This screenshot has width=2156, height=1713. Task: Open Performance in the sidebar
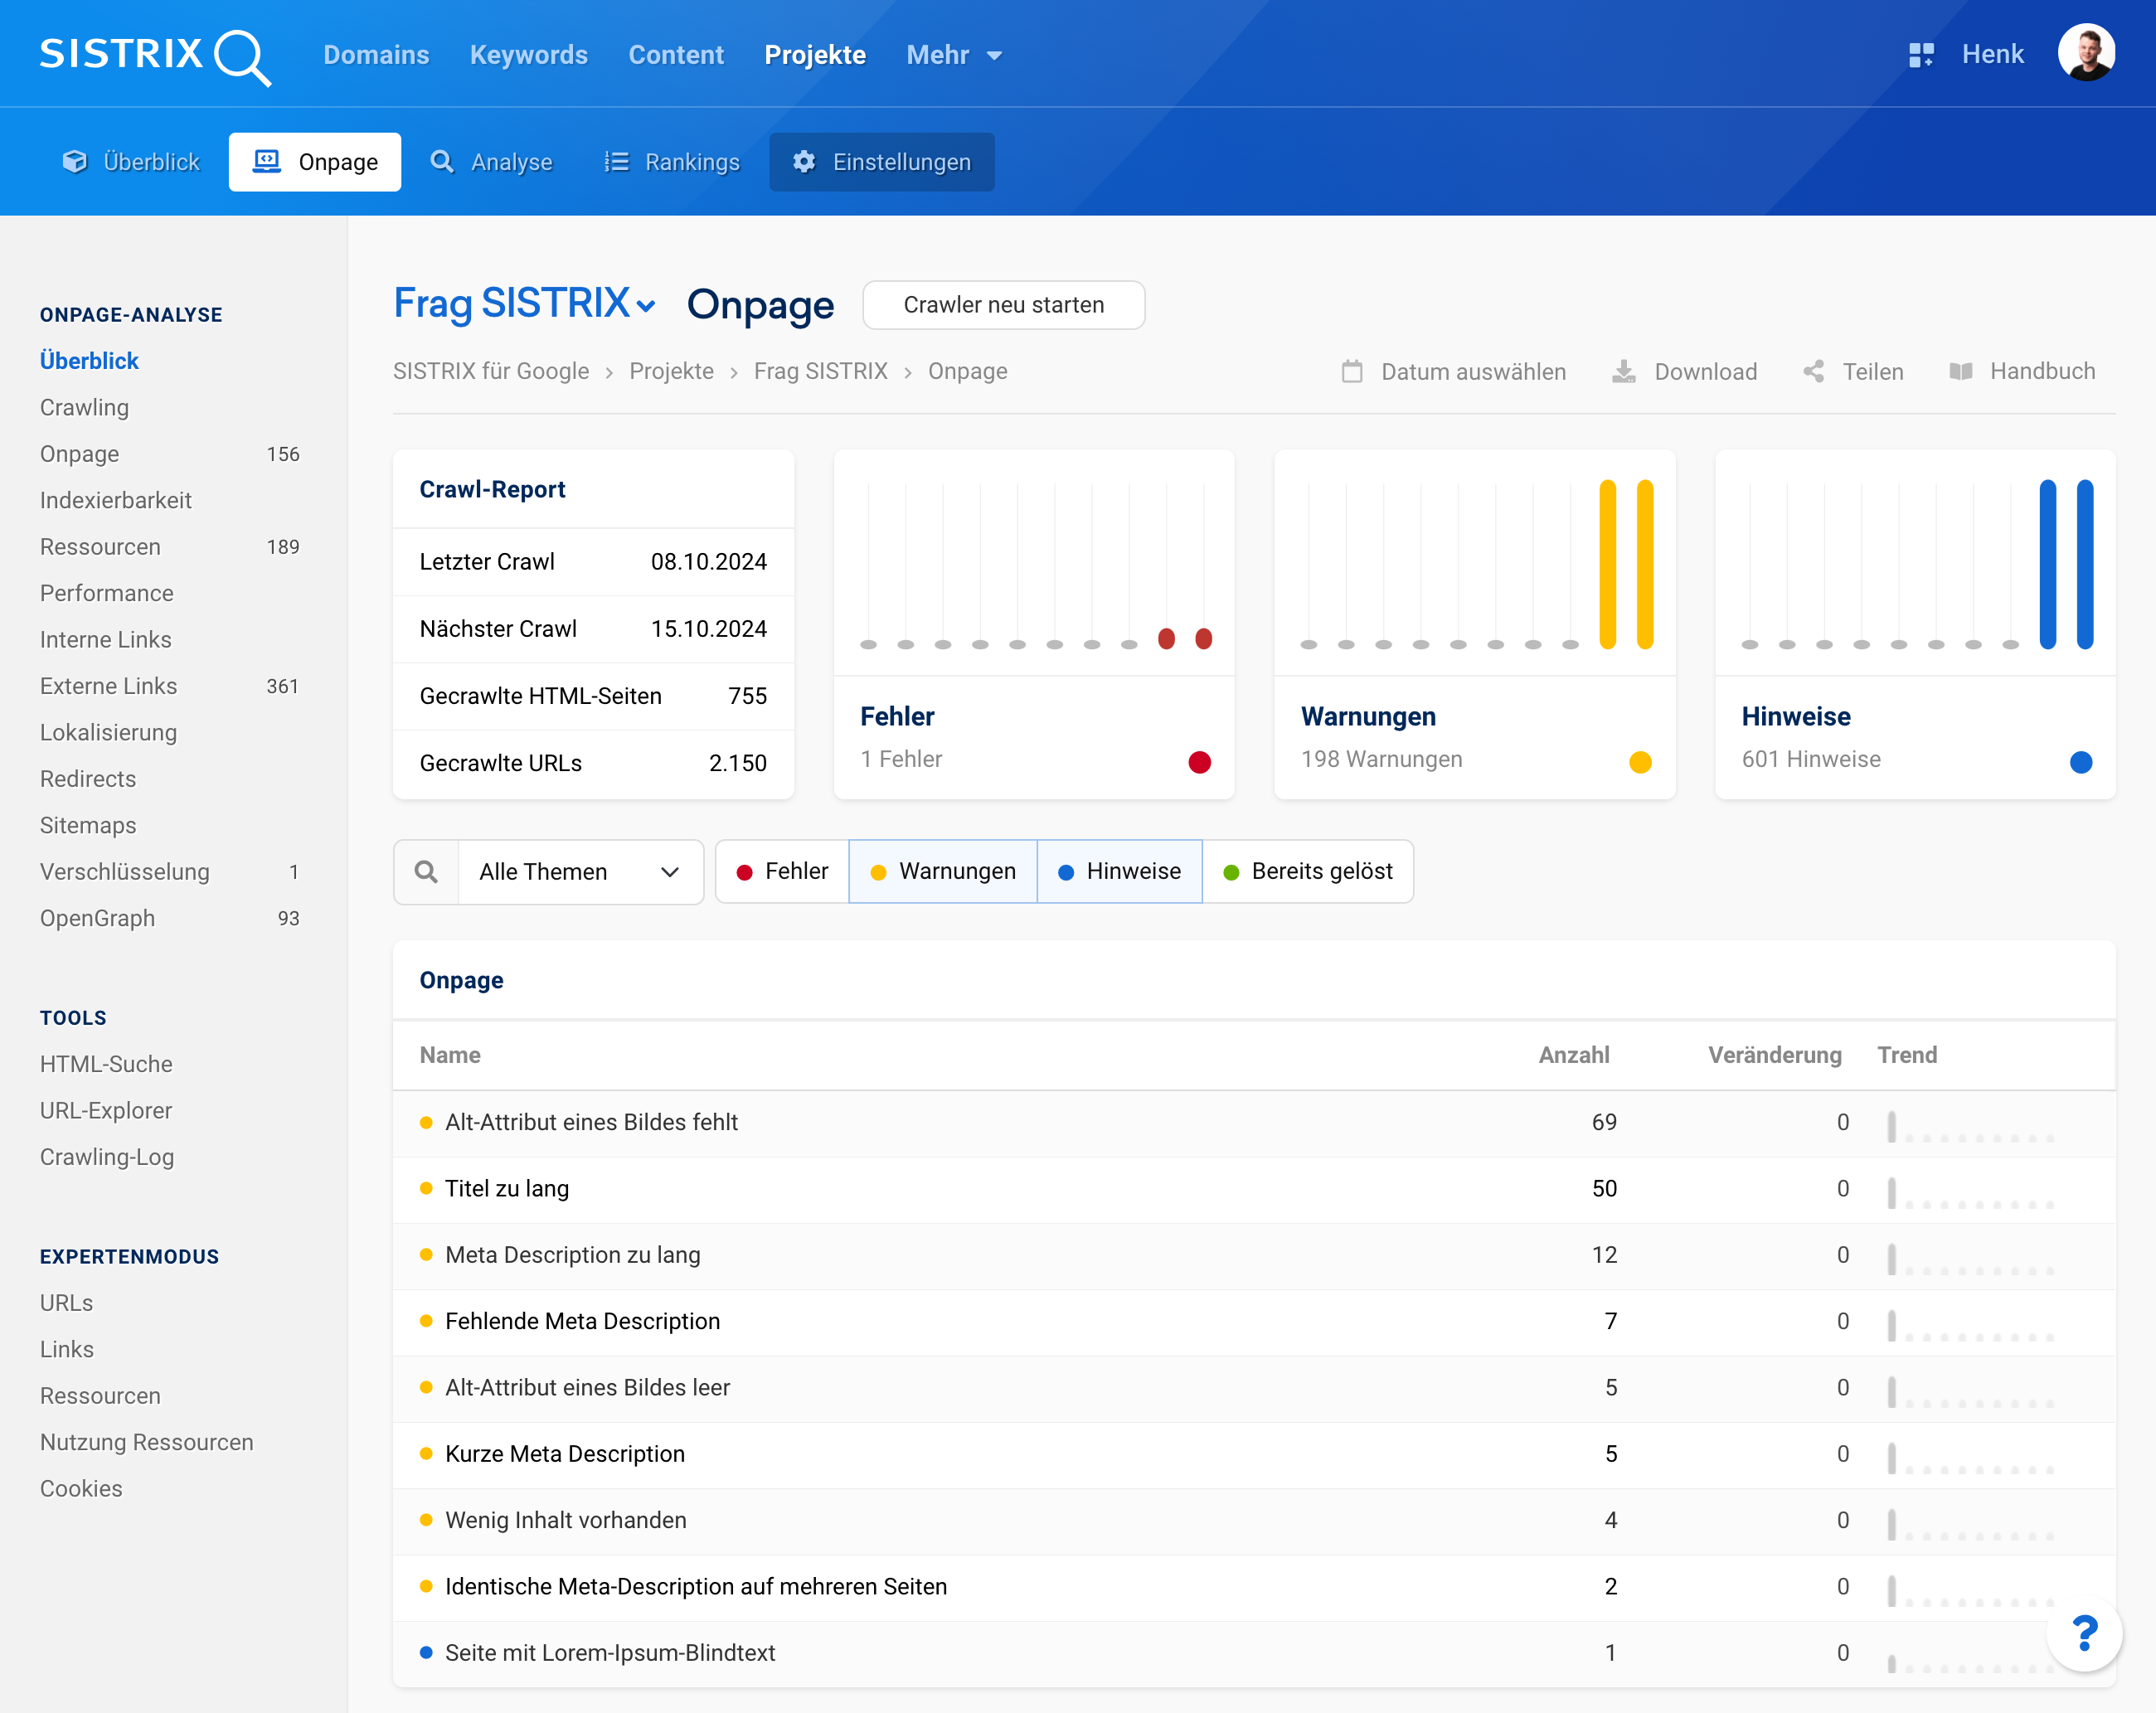pos(107,593)
